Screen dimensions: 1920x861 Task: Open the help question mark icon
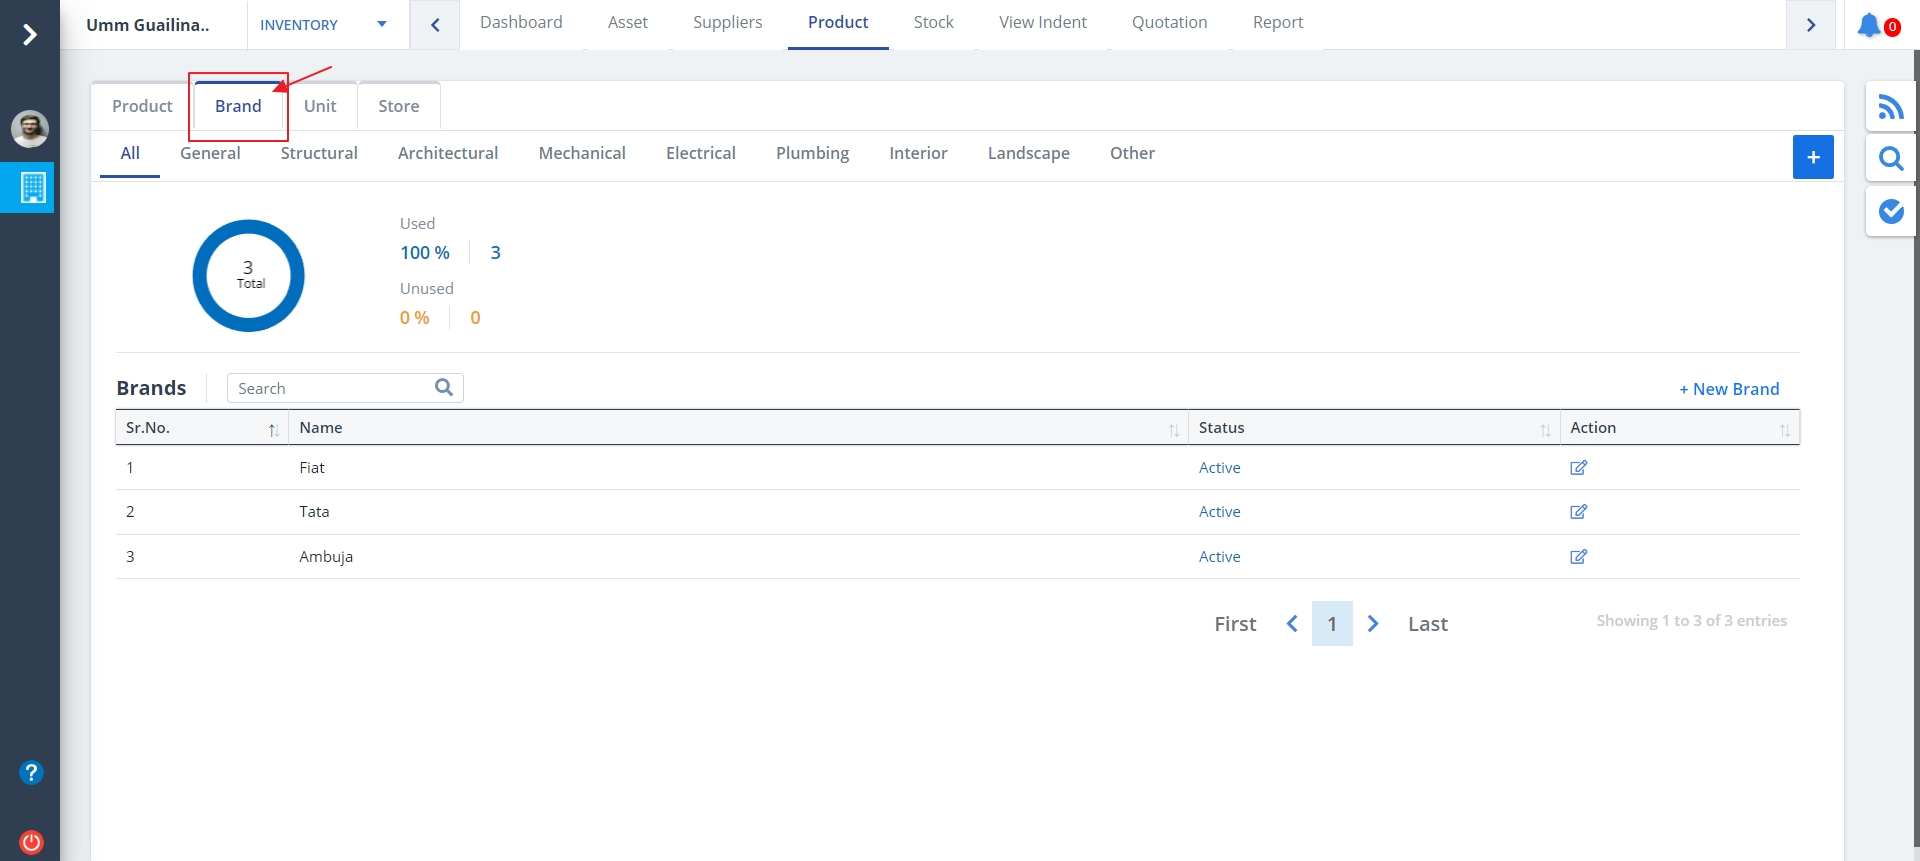tap(31, 773)
